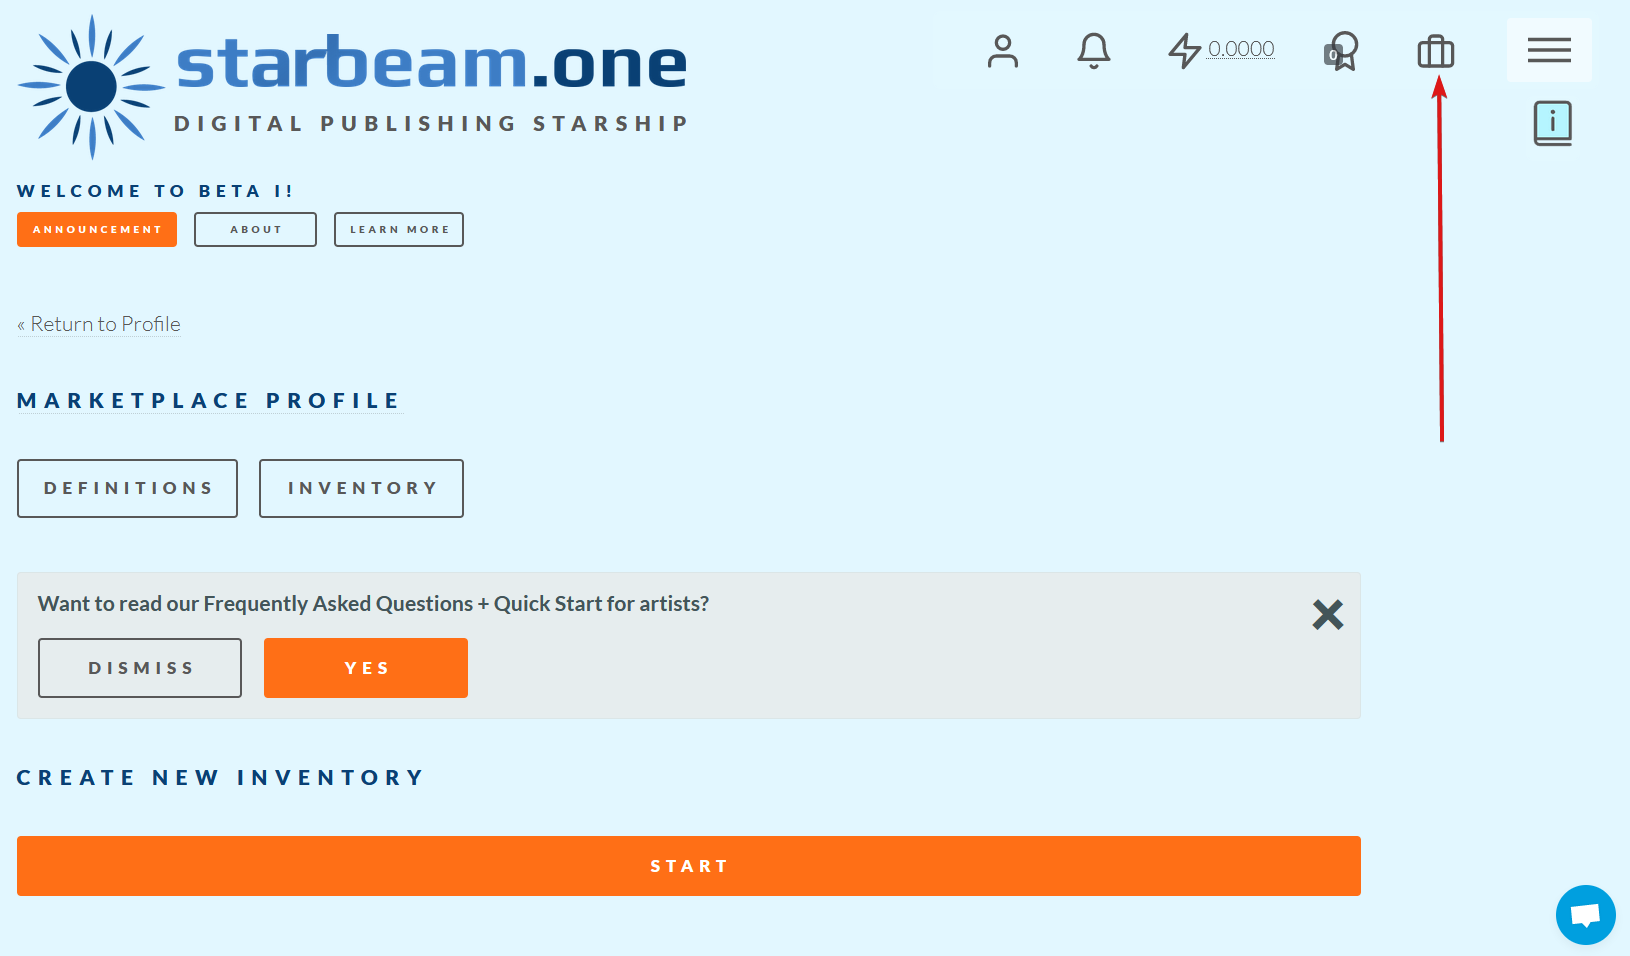Click the 0.0000 balance link
Viewport: 1630px width, 956px height.
1241,48
